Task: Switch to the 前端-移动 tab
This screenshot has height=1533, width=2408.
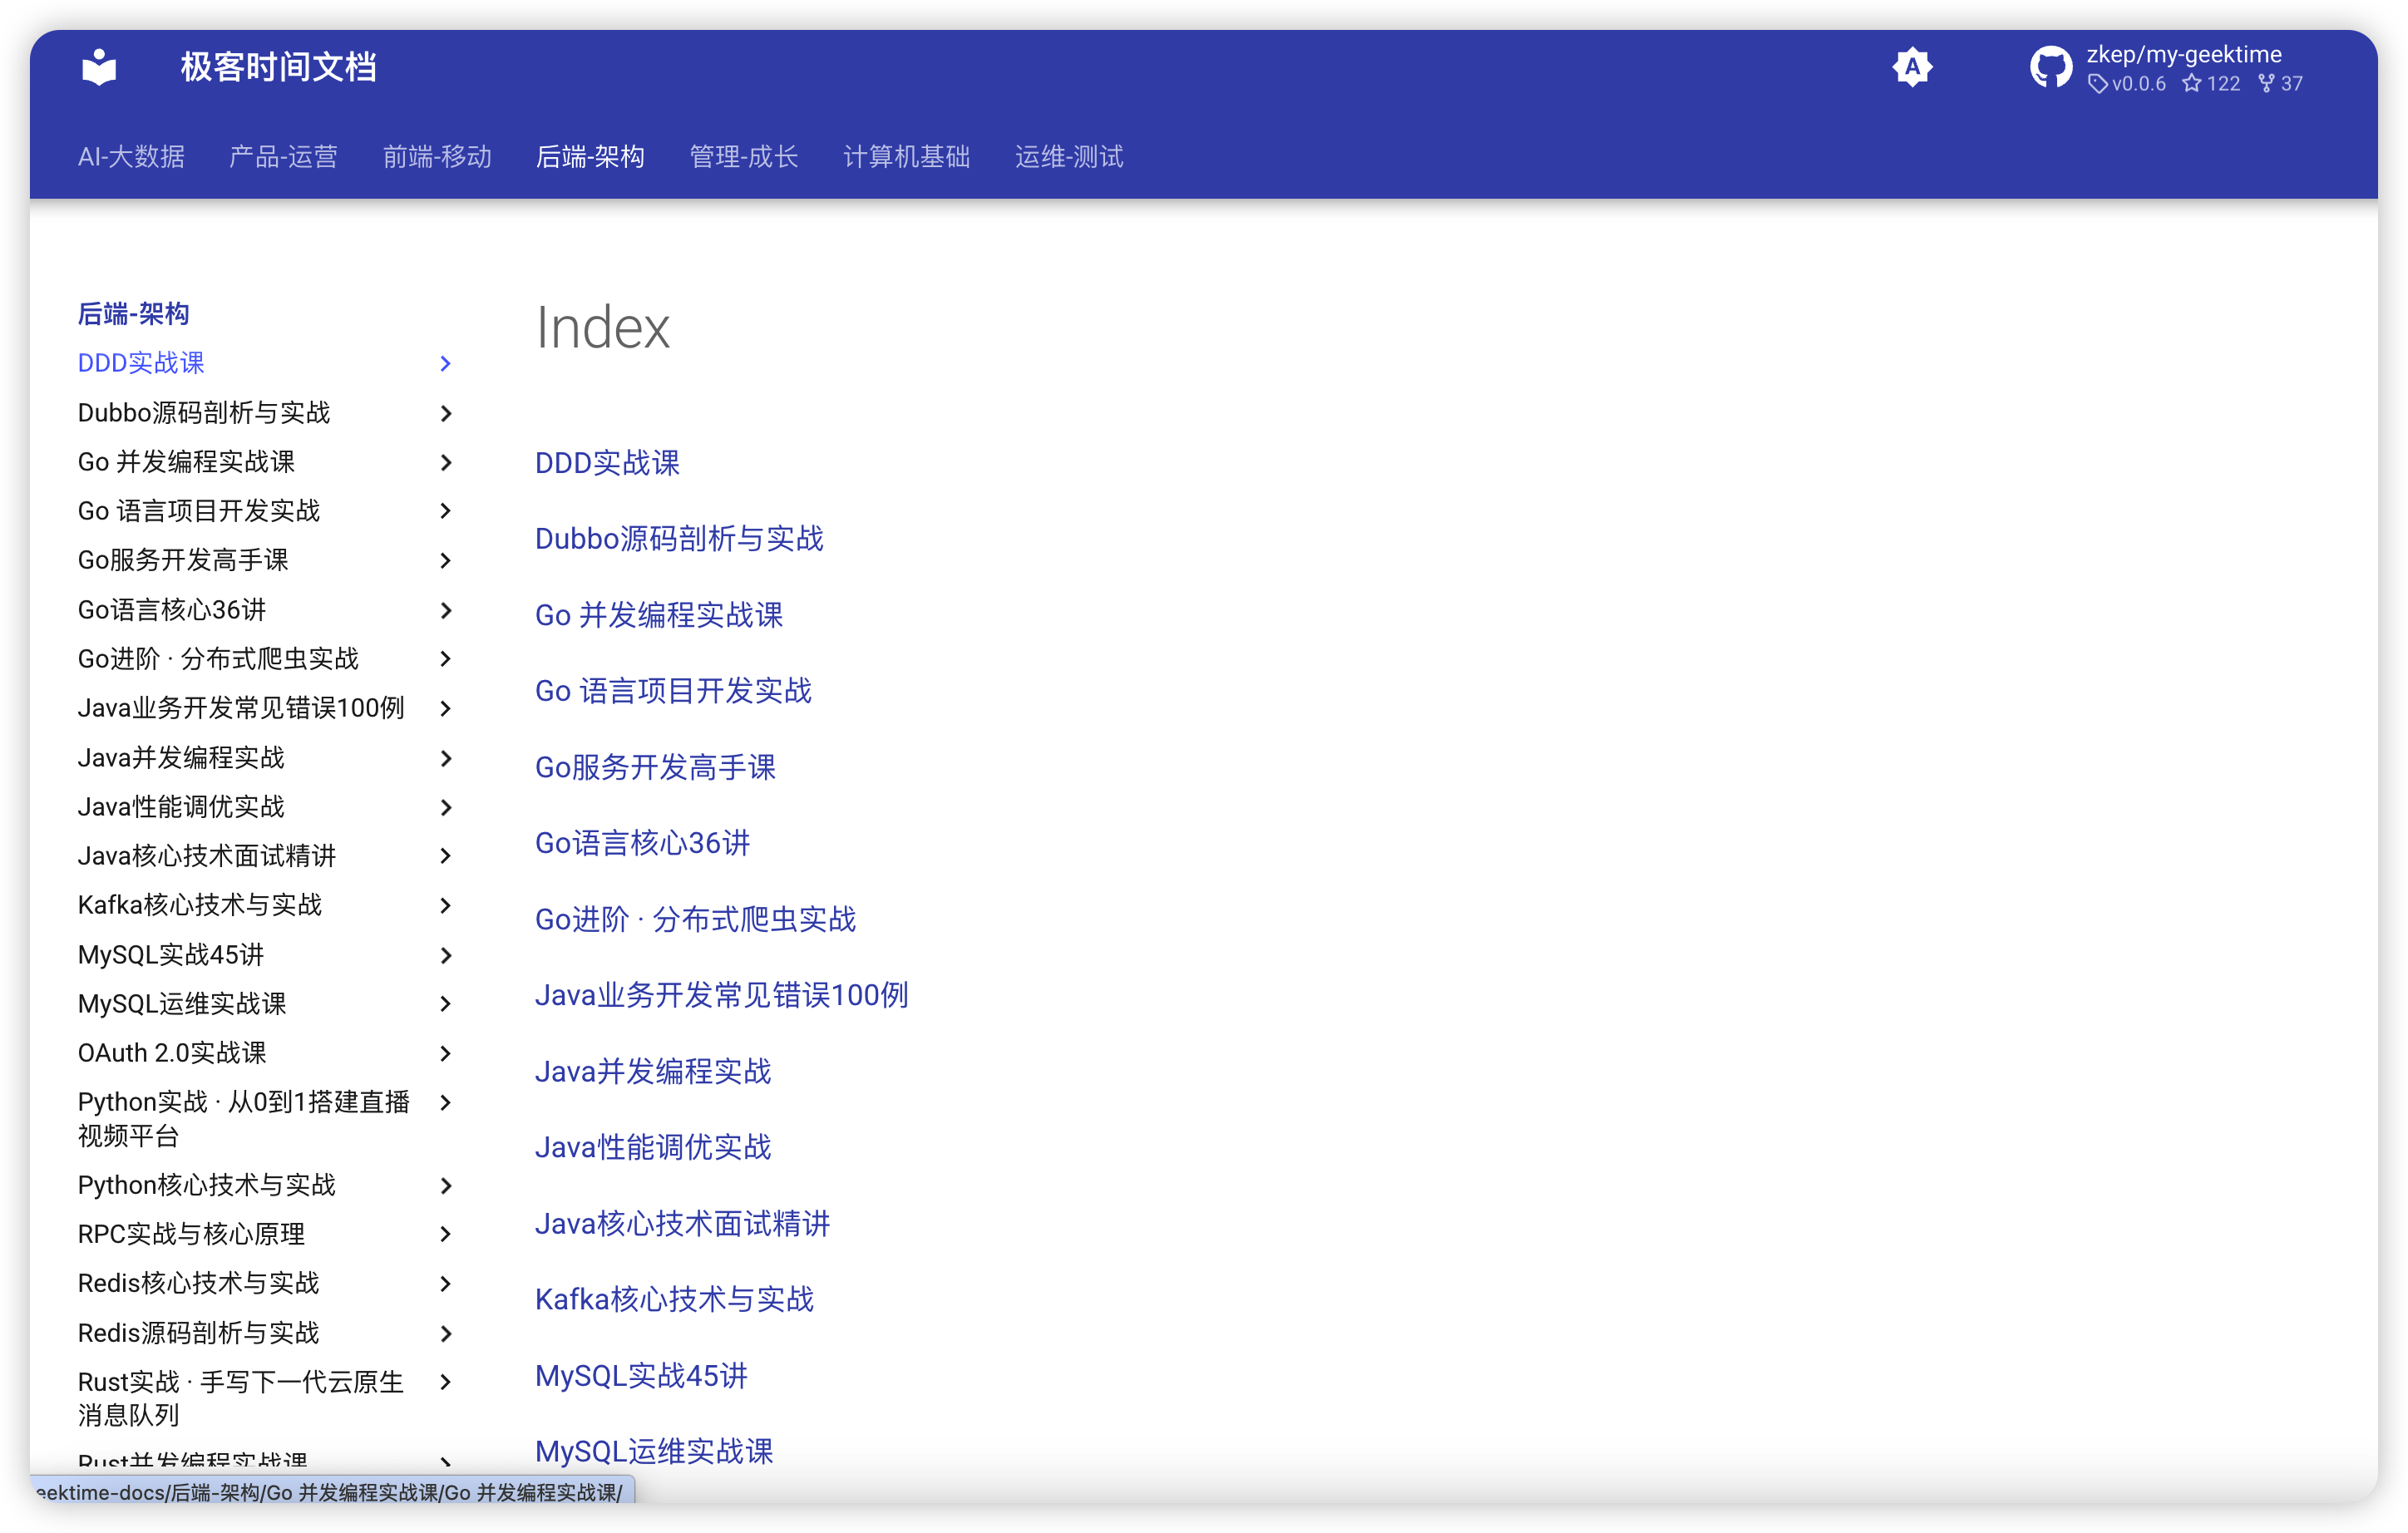Action: (437, 157)
